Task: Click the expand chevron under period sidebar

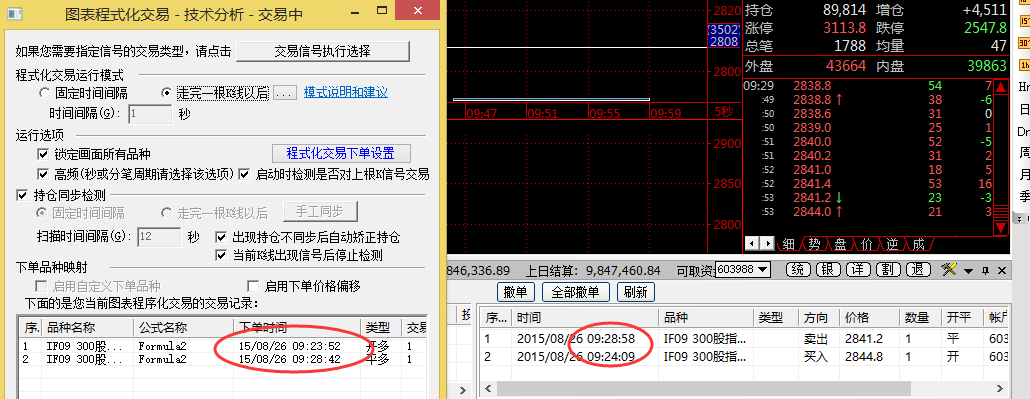Action: pyautogui.click(x=1020, y=218)
